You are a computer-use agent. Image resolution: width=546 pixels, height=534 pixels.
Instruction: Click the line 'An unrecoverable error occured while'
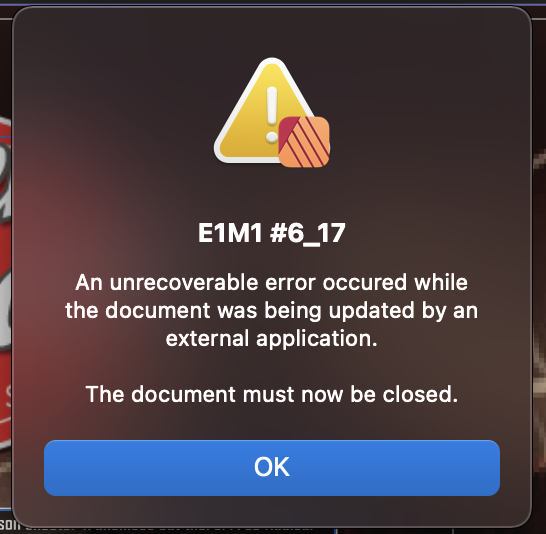(x=272, y=282)
